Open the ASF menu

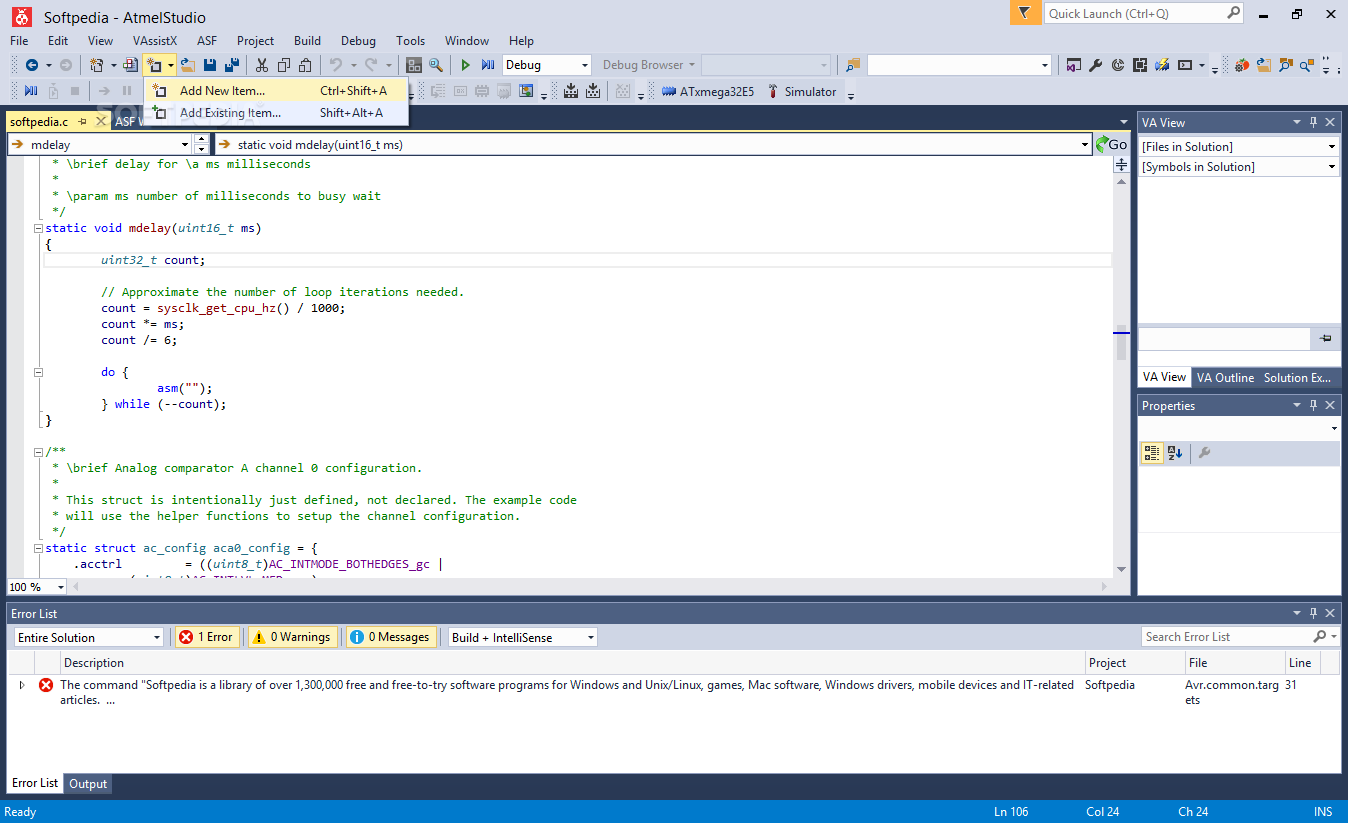(207, 41)
